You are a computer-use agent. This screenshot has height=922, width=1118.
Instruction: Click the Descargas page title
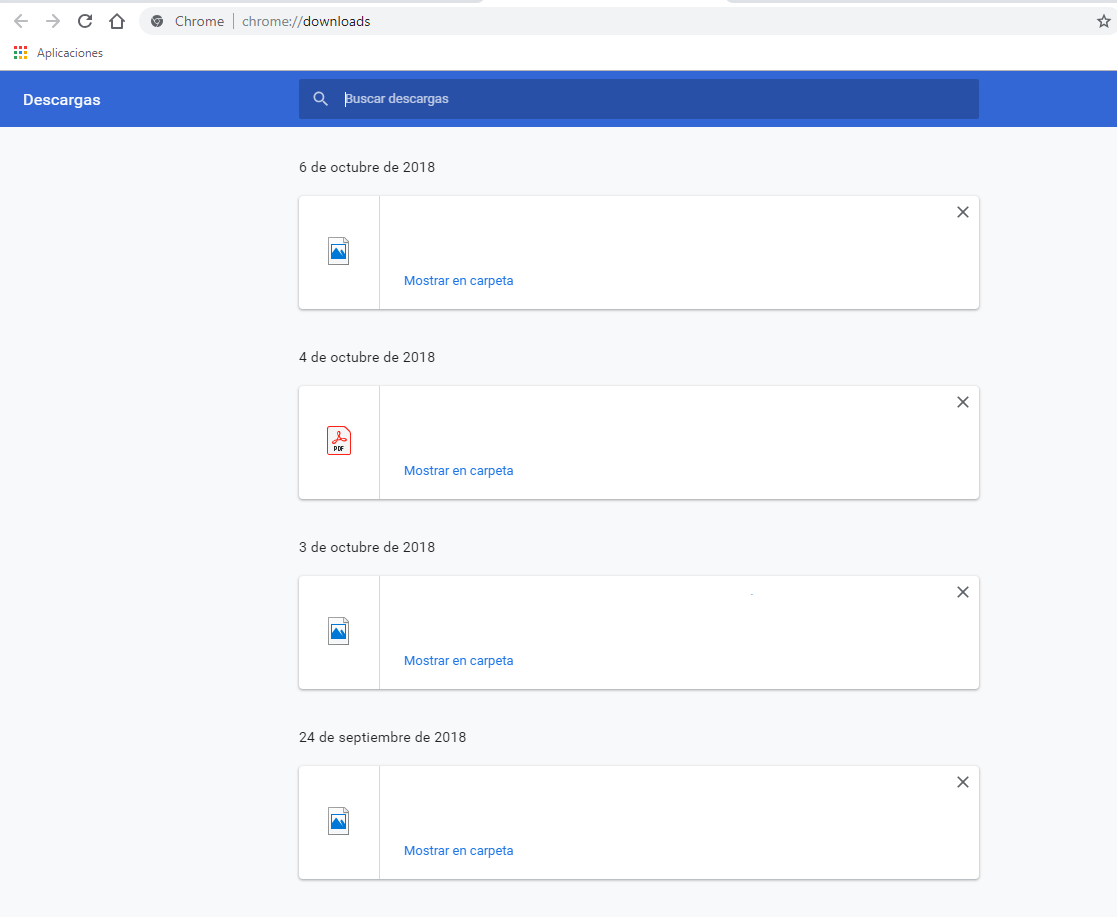[x=61, y=100]
